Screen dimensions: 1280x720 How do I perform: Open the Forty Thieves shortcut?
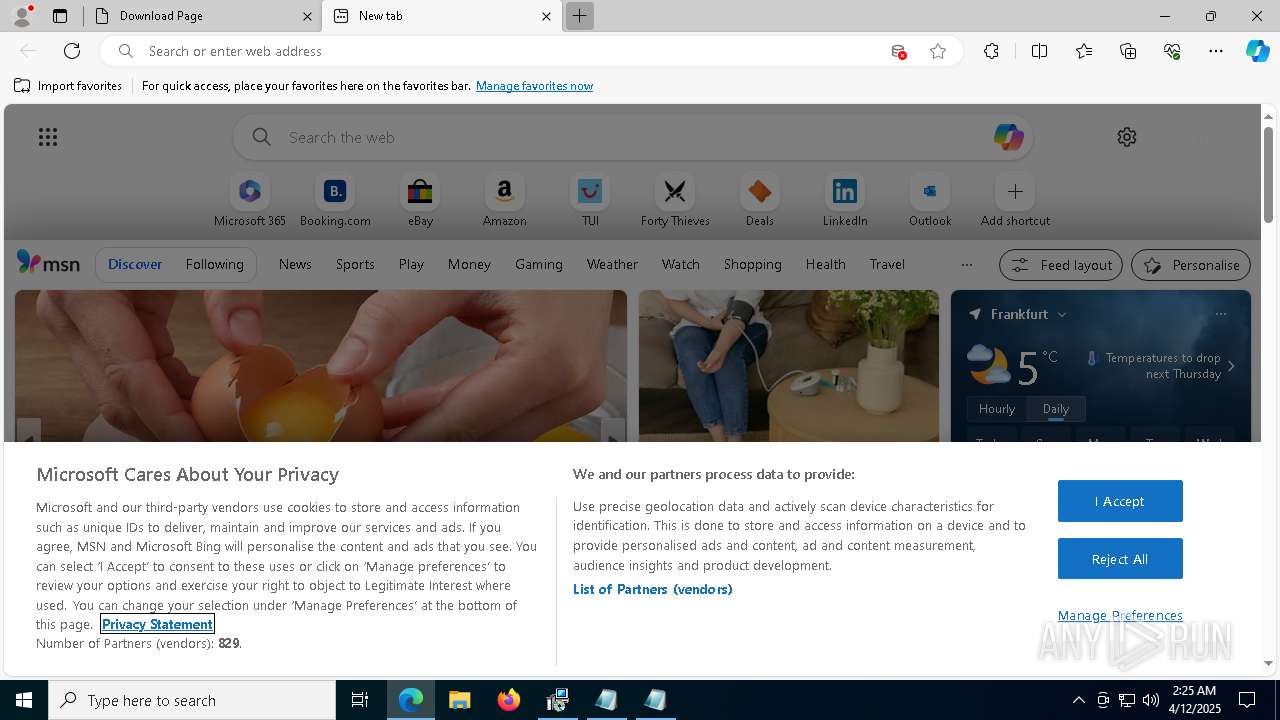coord(675,201)
